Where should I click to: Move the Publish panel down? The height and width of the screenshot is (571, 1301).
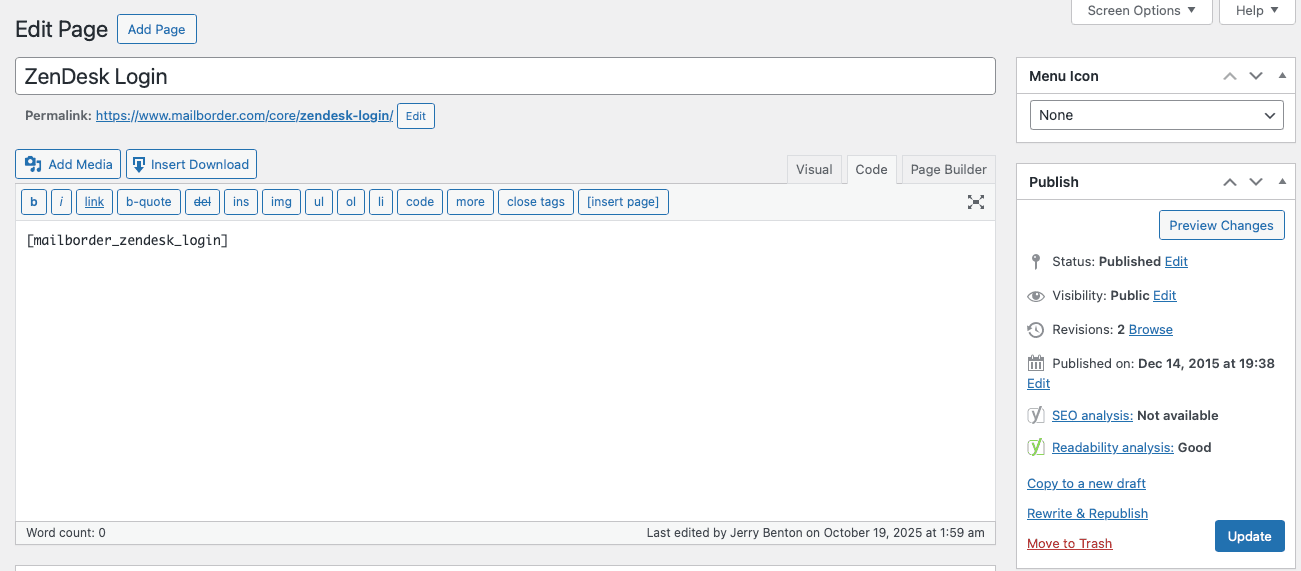click(x=1256, y=182)
